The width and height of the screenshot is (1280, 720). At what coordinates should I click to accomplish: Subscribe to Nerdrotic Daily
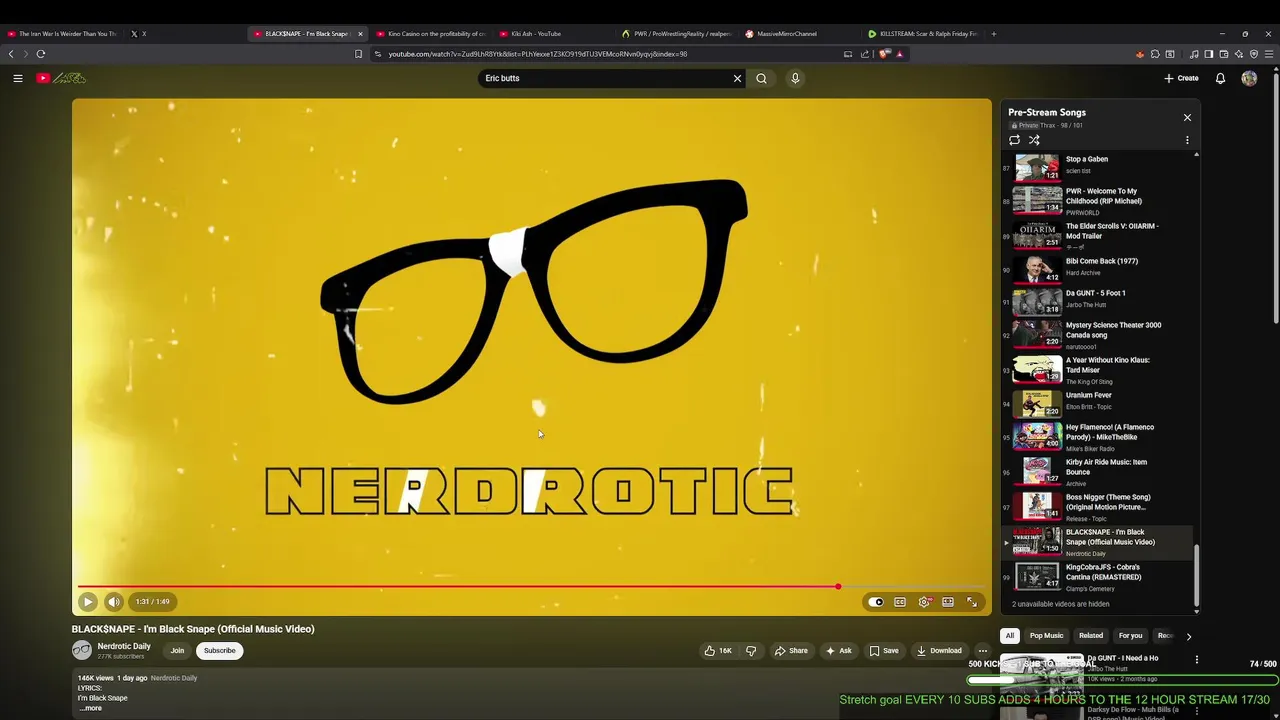[219, 651]
